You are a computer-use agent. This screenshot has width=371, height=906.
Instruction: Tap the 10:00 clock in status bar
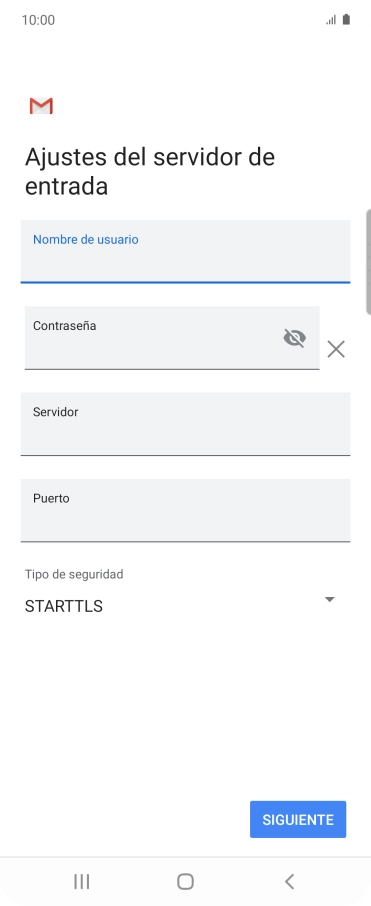click(38, 20)
